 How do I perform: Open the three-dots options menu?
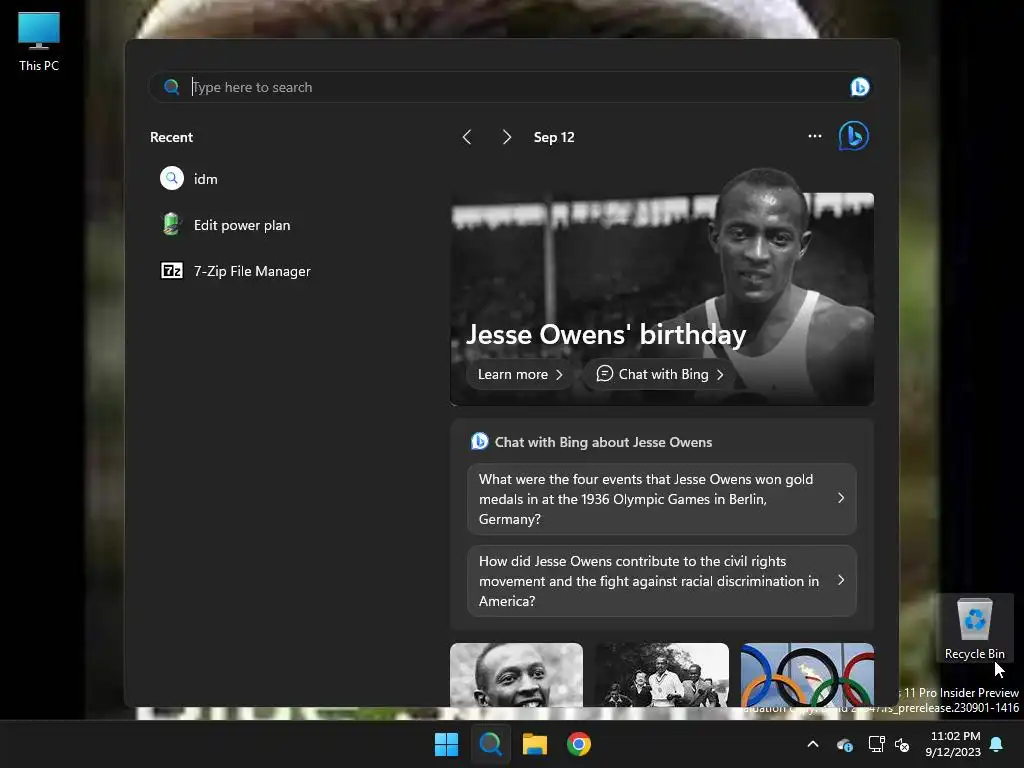click(814, 136)
